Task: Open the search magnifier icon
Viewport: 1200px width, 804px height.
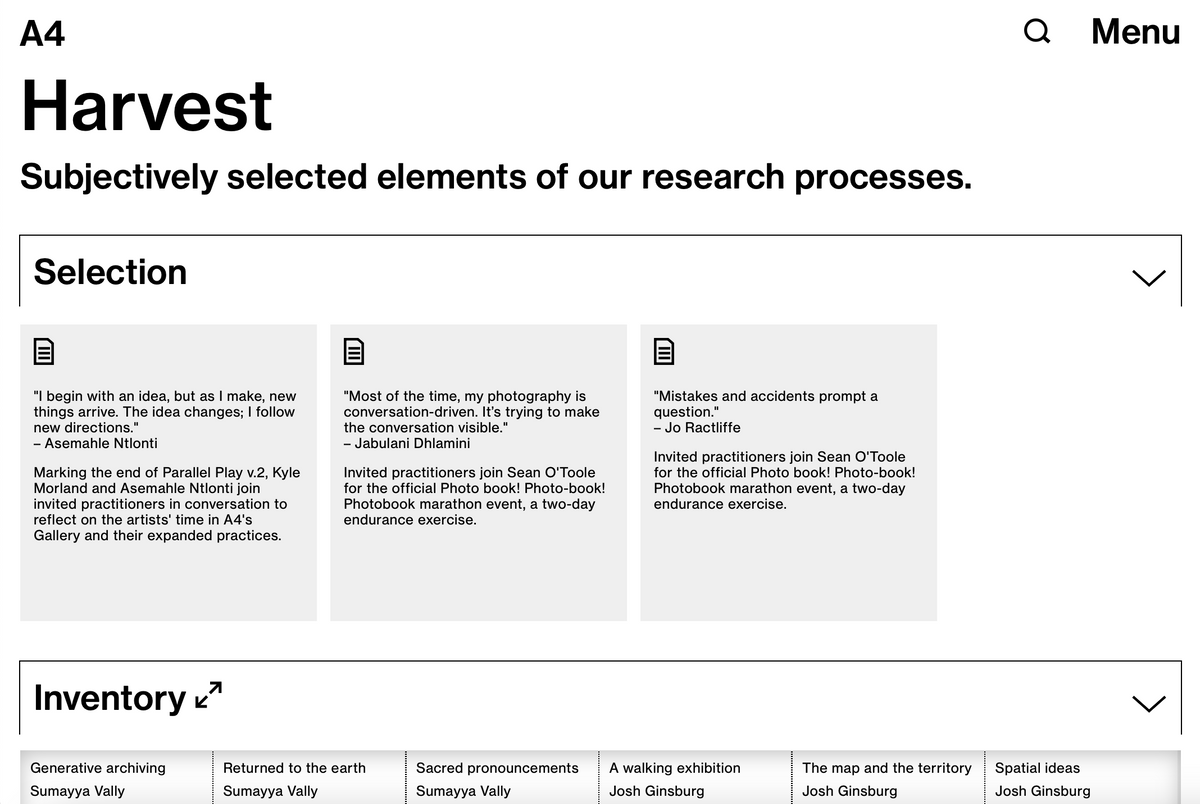Action: [x=1037, y=32]
